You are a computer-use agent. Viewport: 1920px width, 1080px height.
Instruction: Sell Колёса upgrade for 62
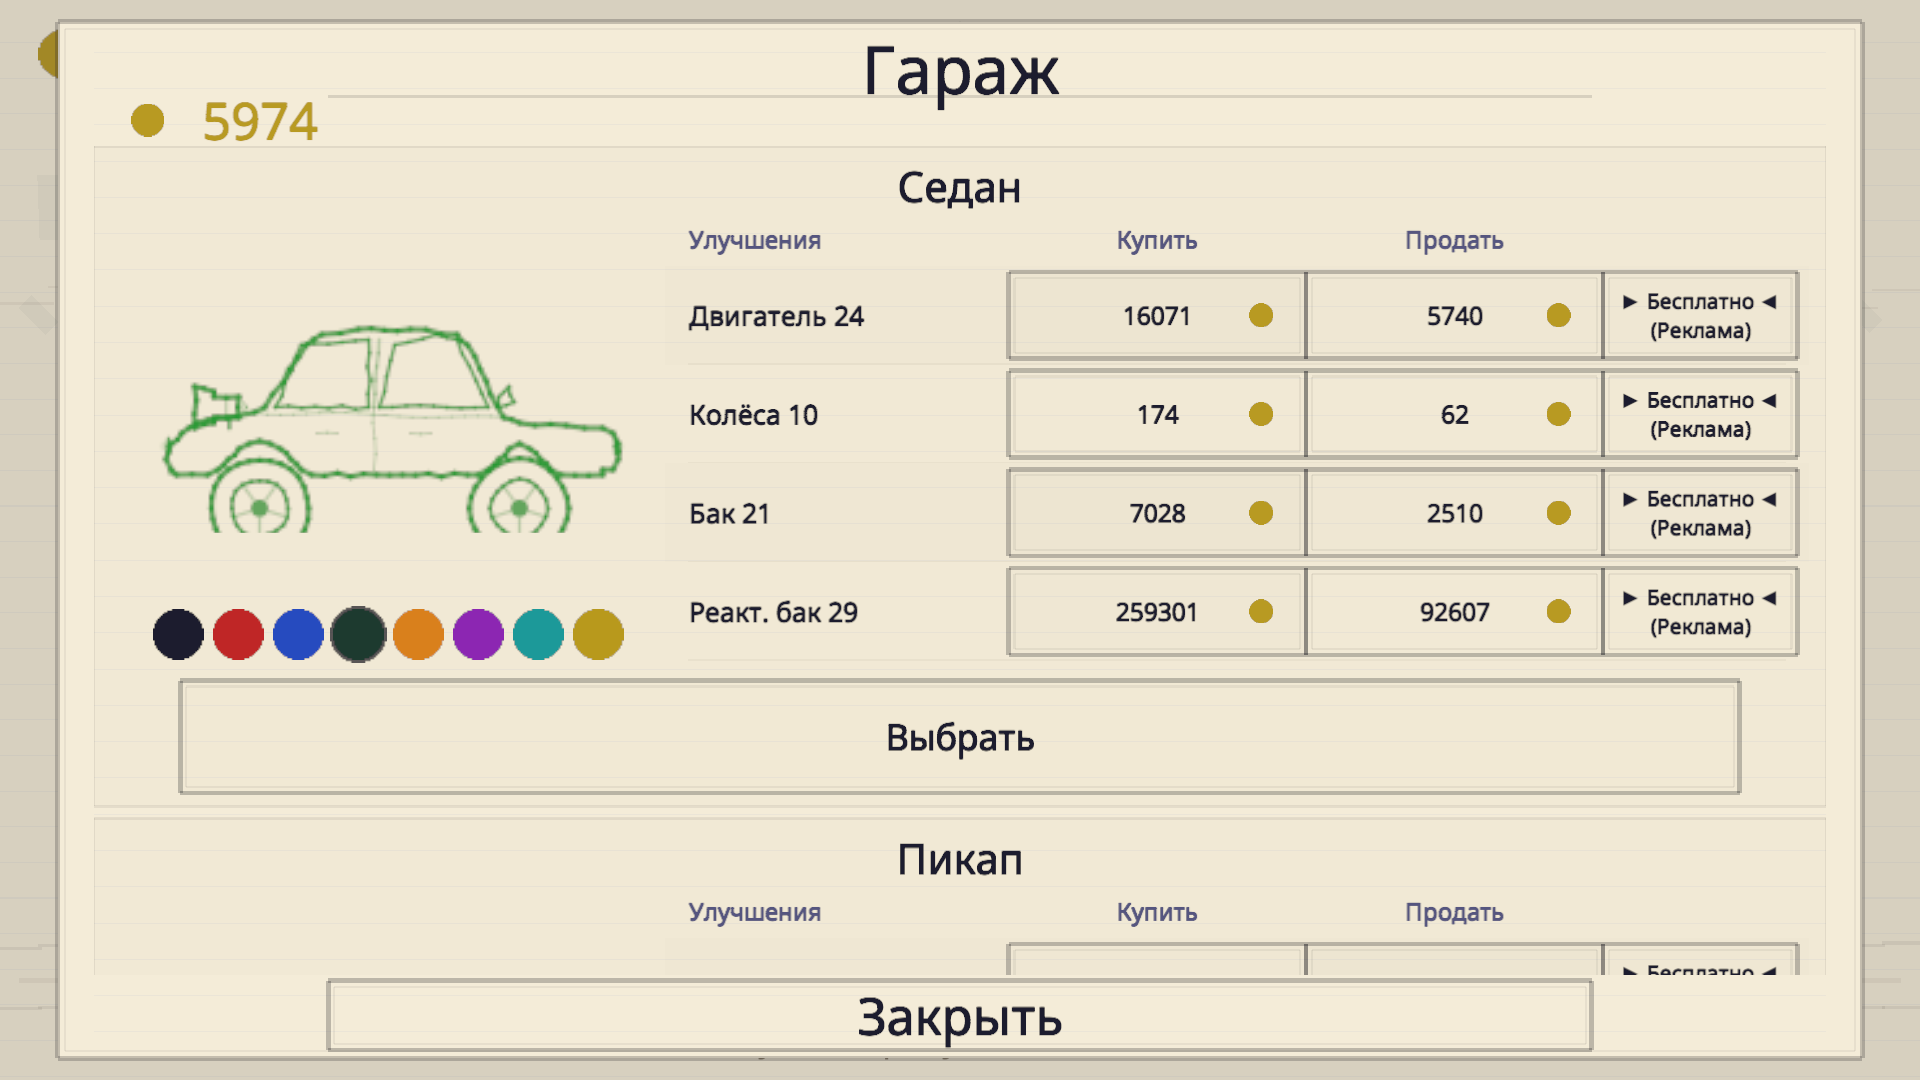pyautogui.click(x=1454, y=414)
